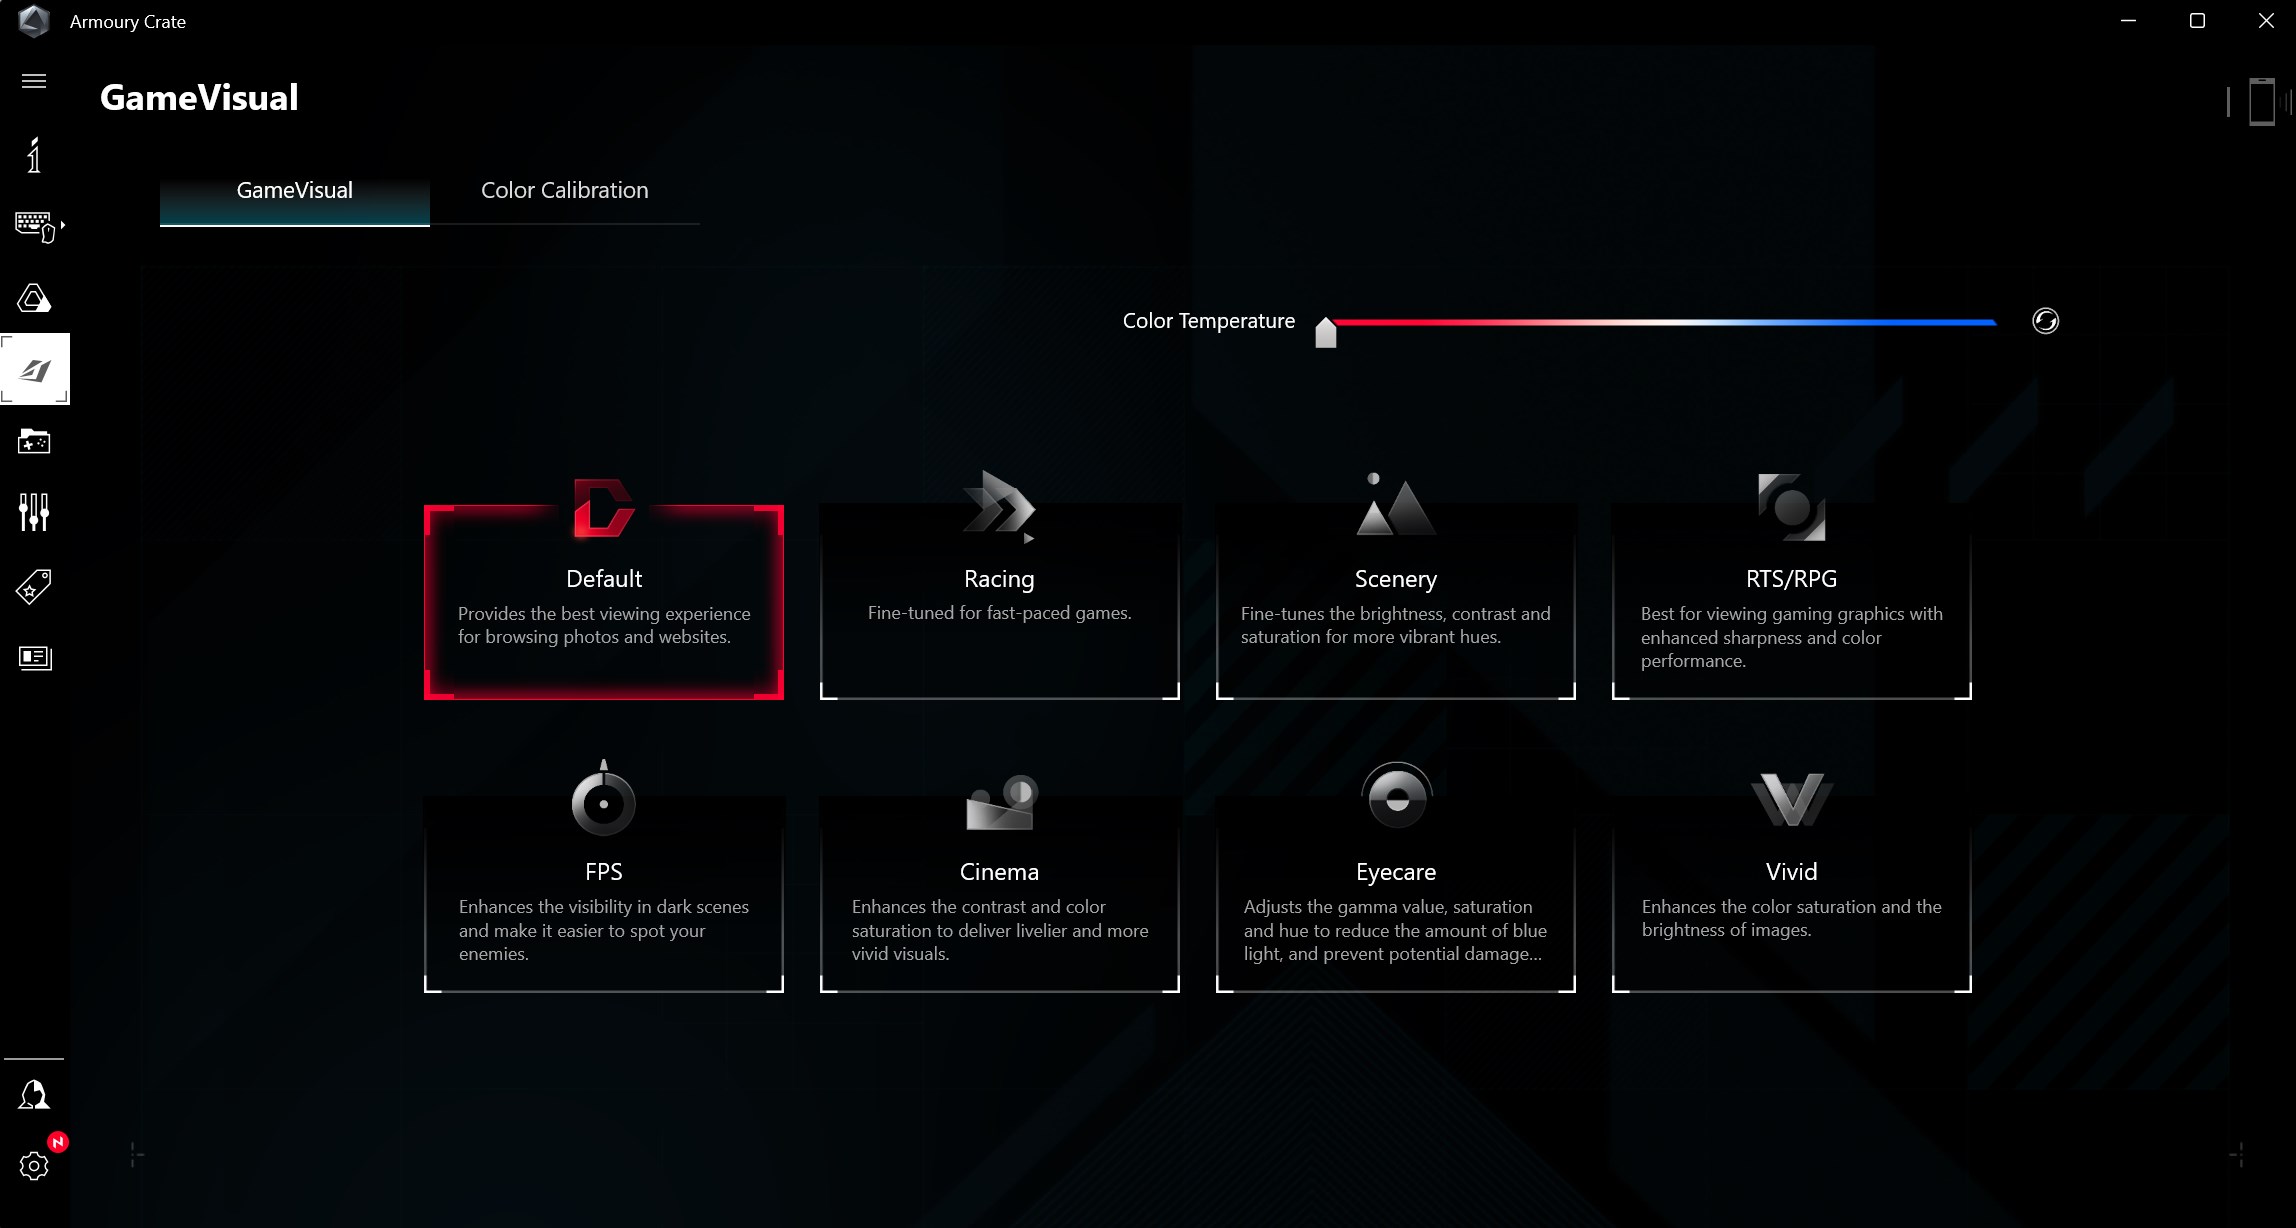The width and height of the screenshot is (2296, 1228).
Task: Choose the Eyecare display mode
Action: tap(1395, 893)
